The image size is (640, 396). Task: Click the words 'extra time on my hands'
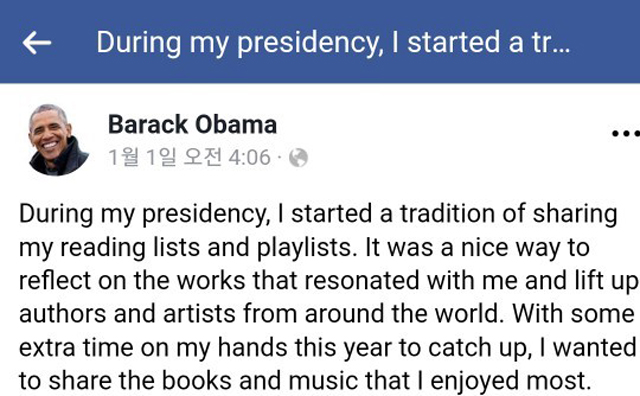[x=153, y=349]
